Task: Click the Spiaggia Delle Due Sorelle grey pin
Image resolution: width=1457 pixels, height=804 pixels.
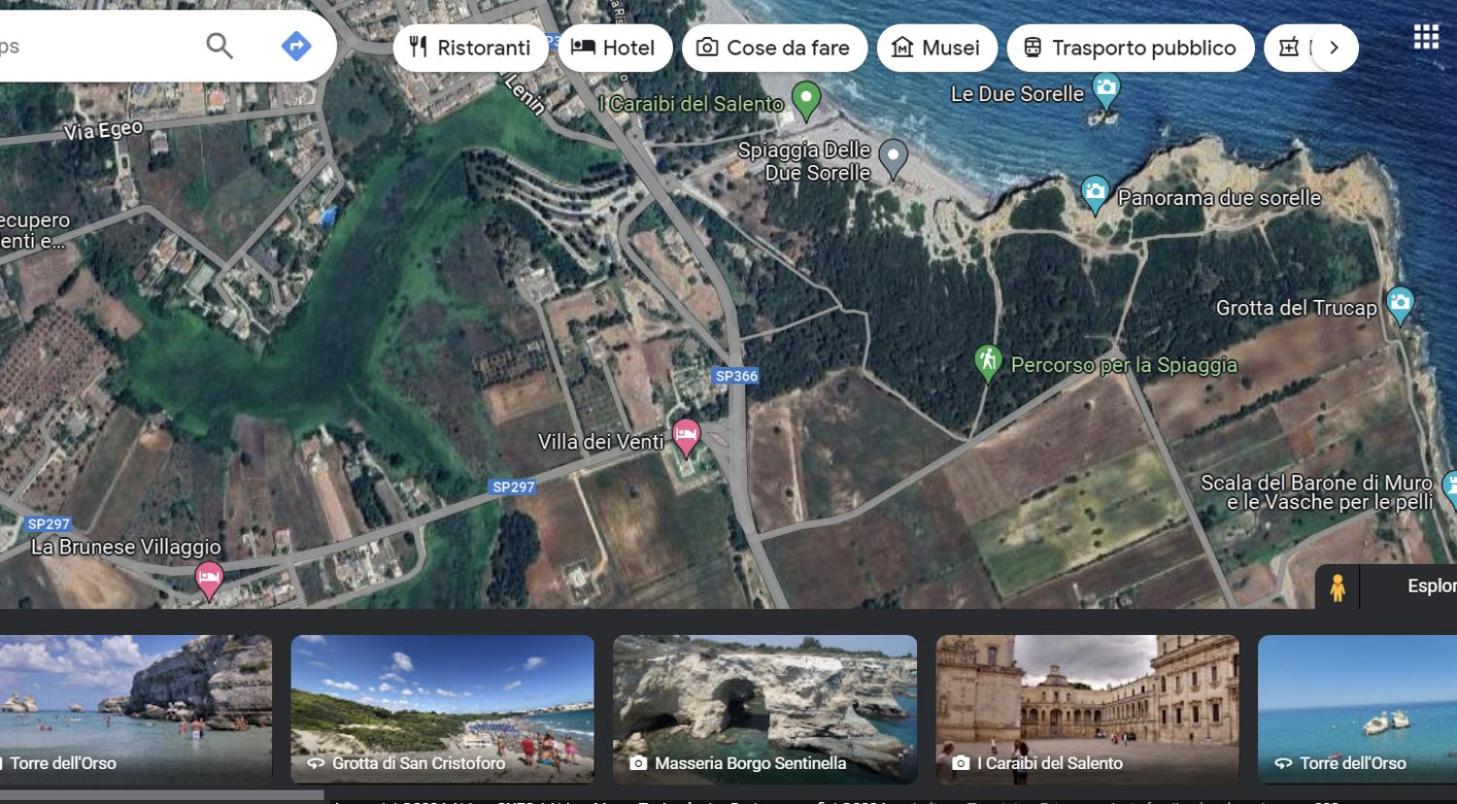Action: click(x=892, y=158)
